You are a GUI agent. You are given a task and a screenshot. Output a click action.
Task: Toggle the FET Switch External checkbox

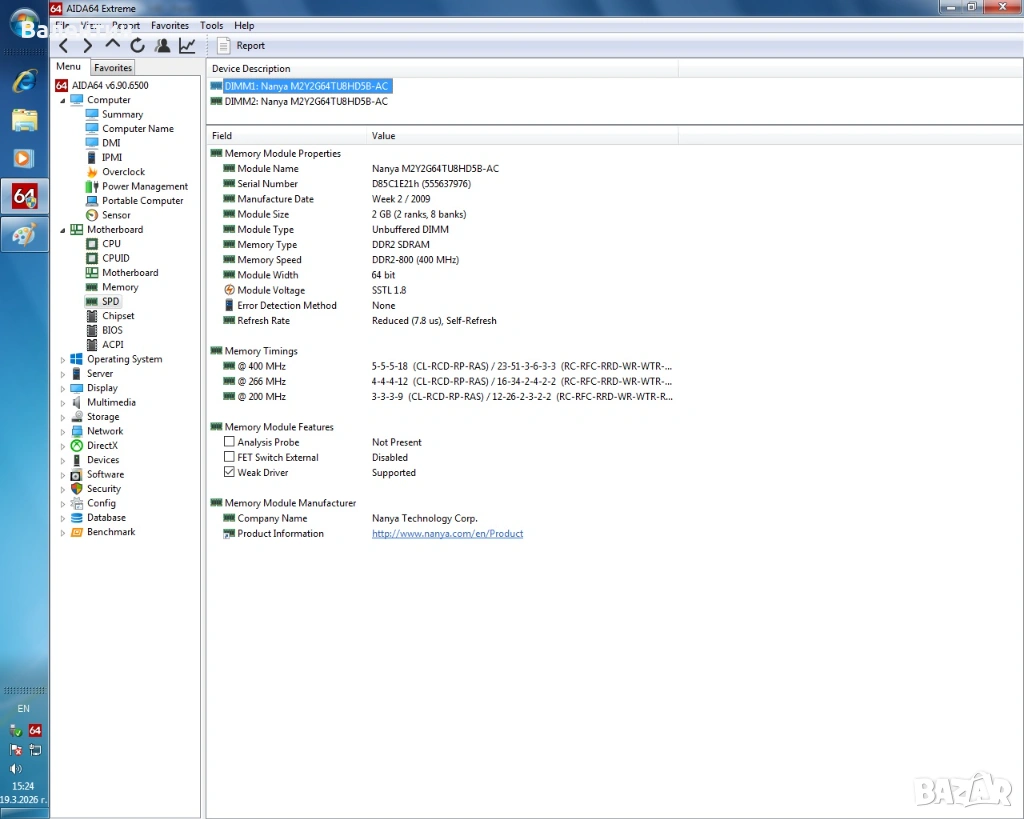pyautogui.click(x=229, y=457)
